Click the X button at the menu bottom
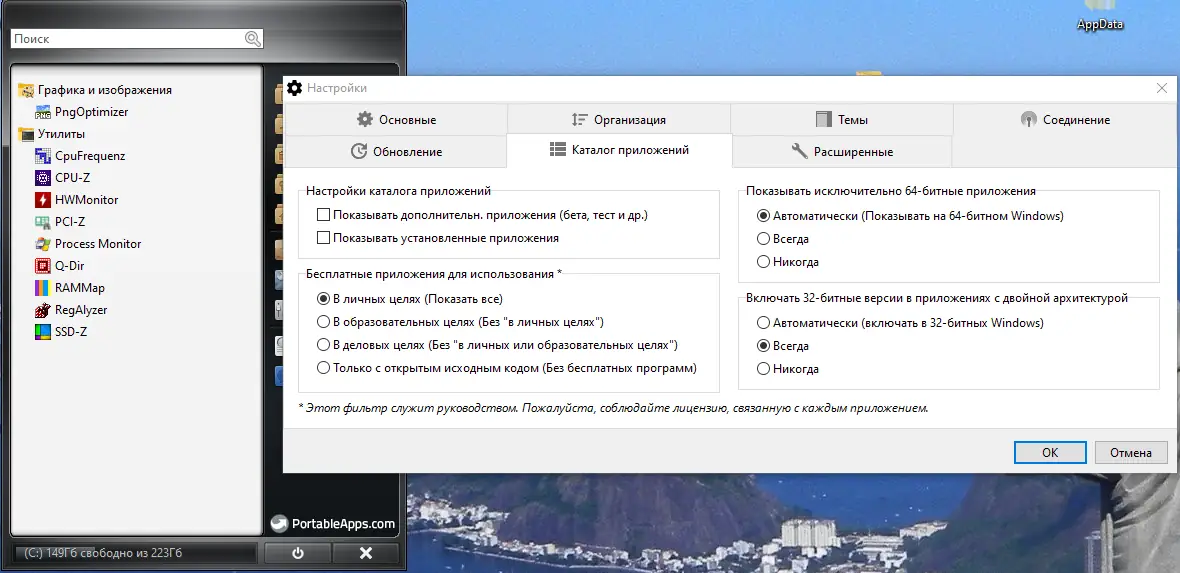 (366, 553)
